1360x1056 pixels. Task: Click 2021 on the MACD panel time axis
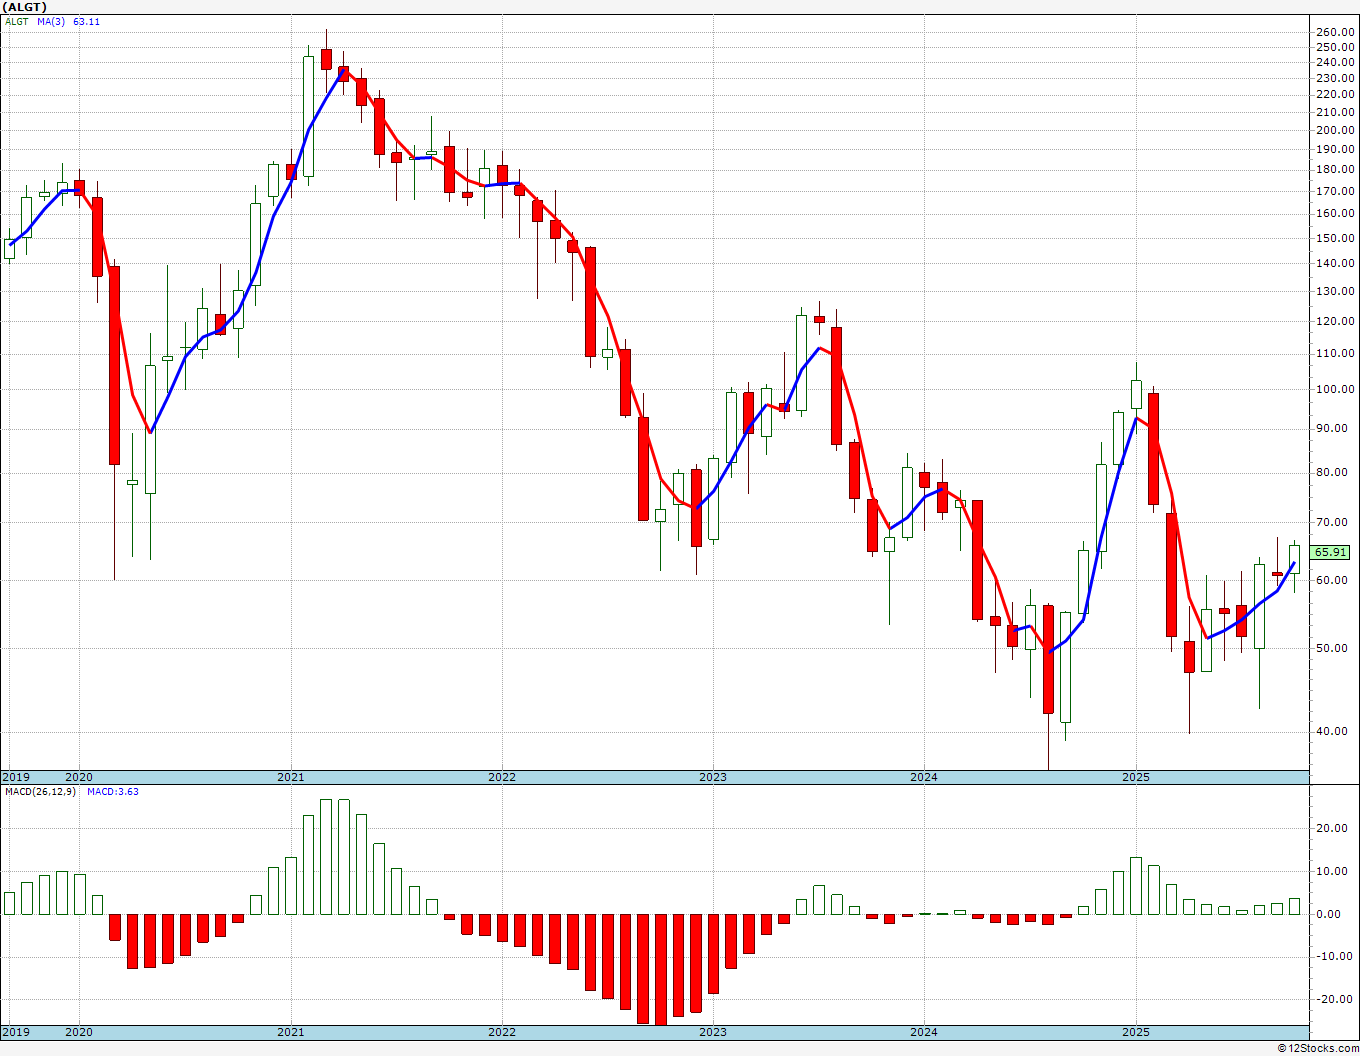(291, 1032)
